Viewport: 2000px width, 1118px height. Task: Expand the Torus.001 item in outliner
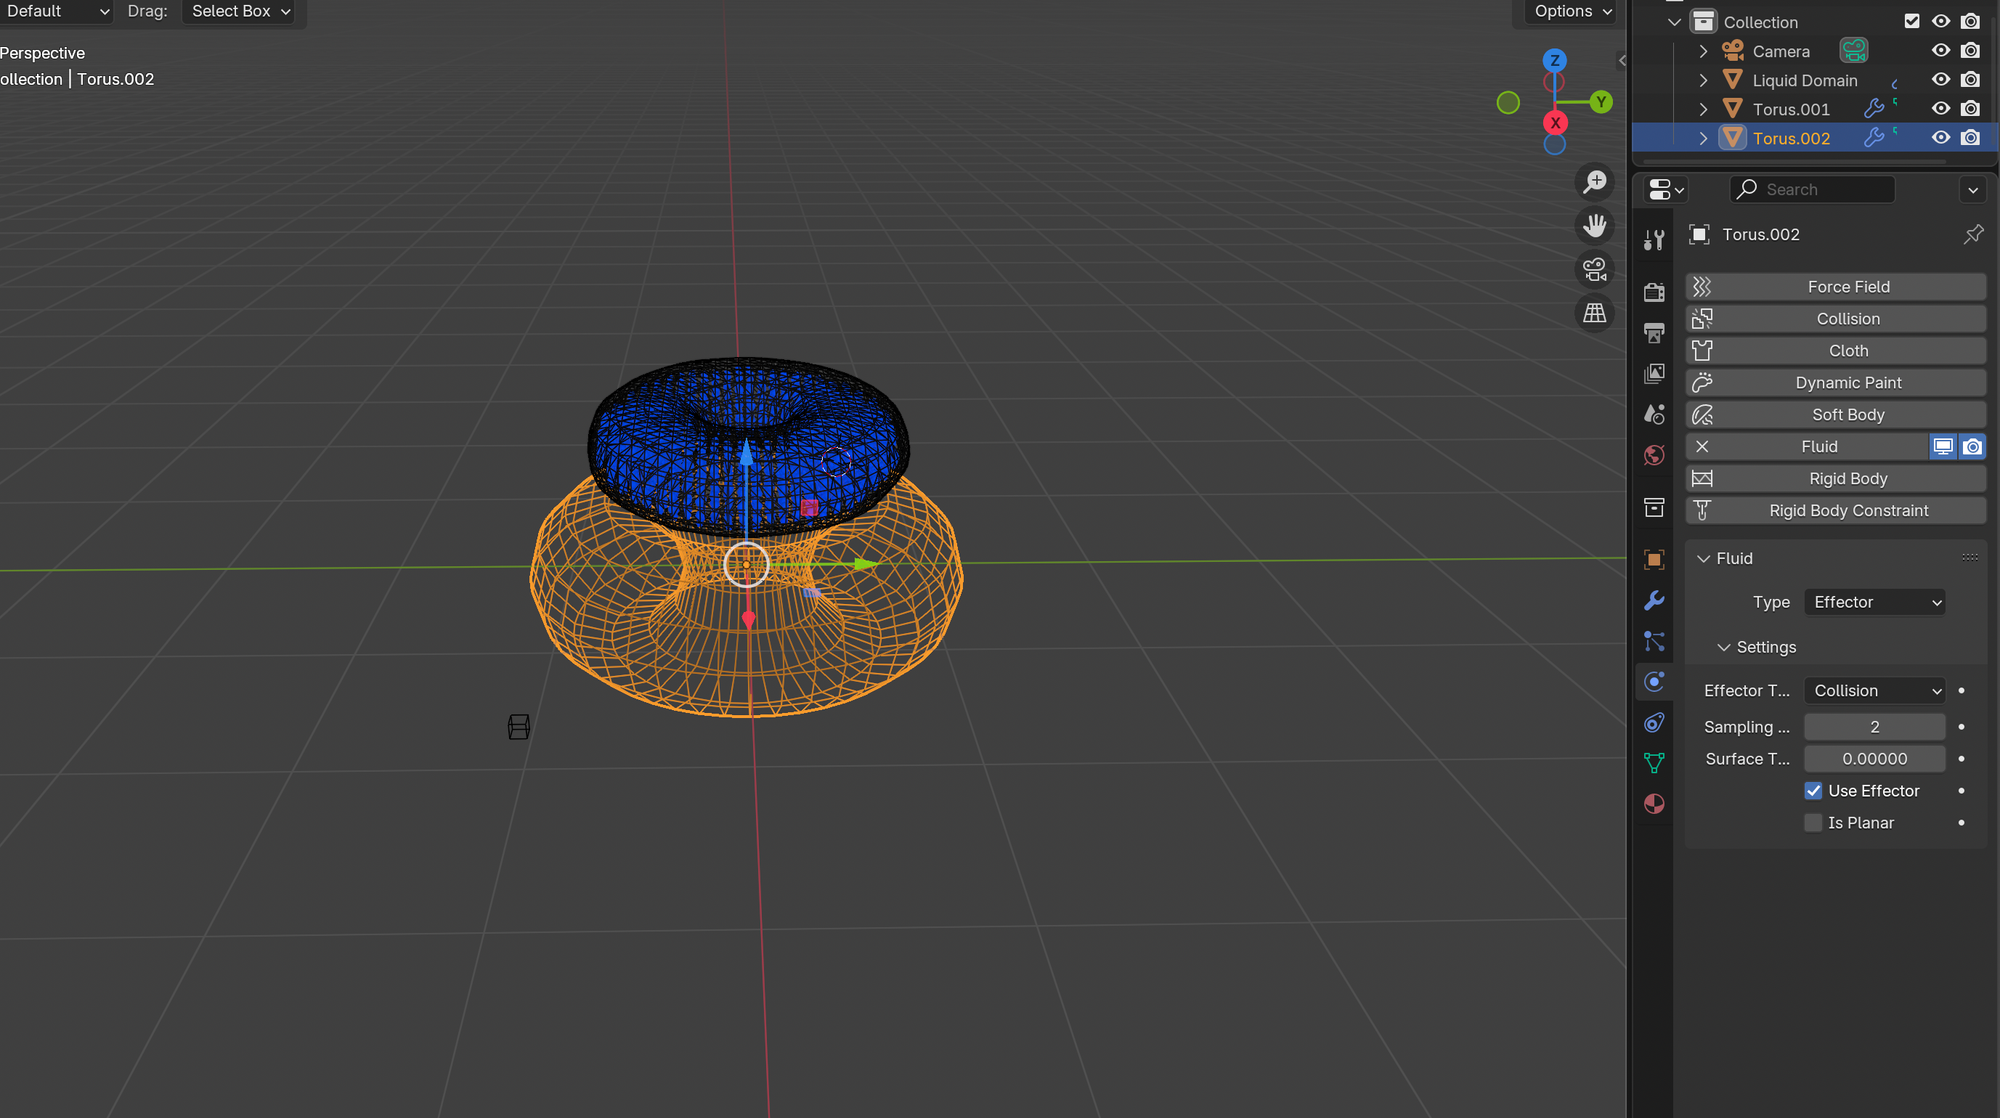coord(1703,108)
